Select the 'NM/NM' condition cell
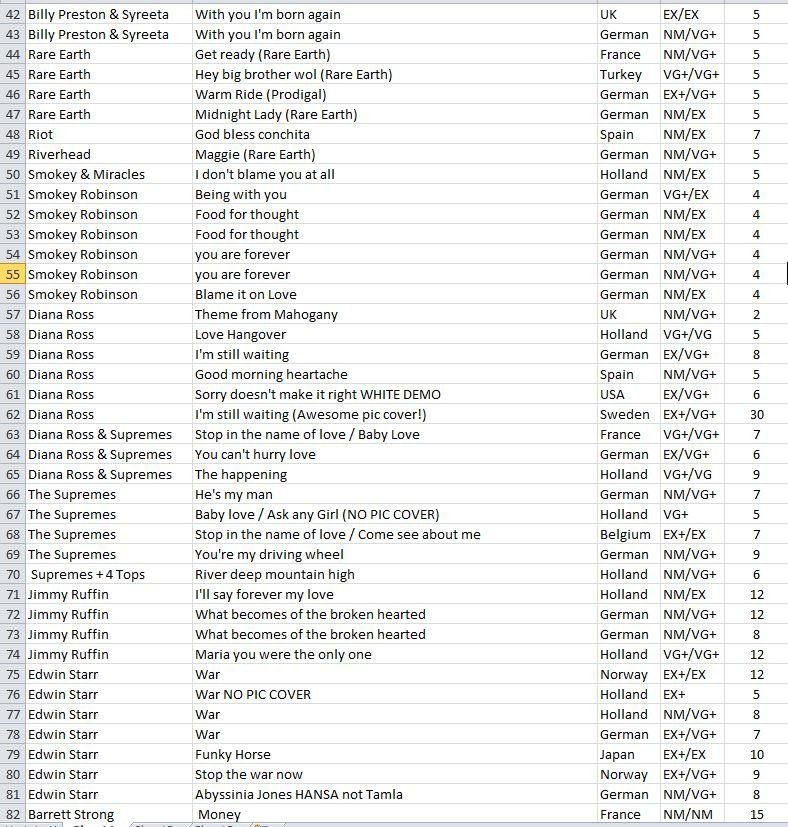The height and width of the screenshot is (827, 788). click(693, 814)
